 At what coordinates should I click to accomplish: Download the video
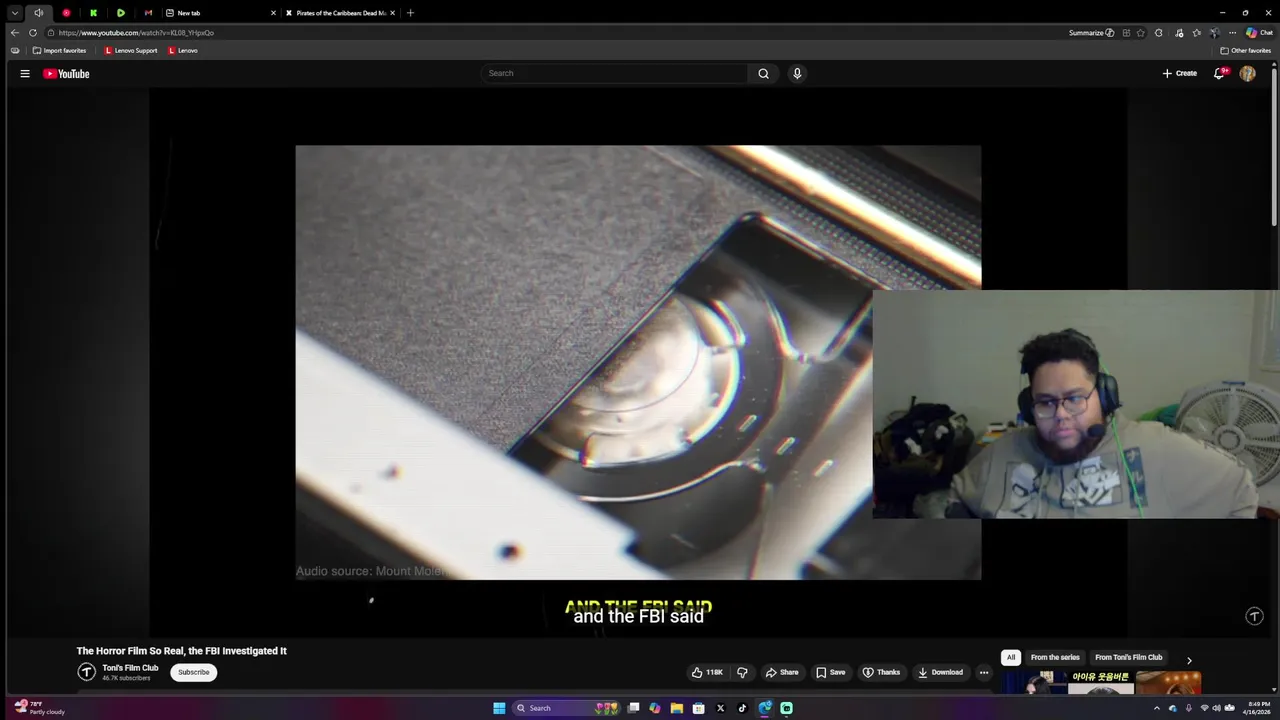click(940, 672)
